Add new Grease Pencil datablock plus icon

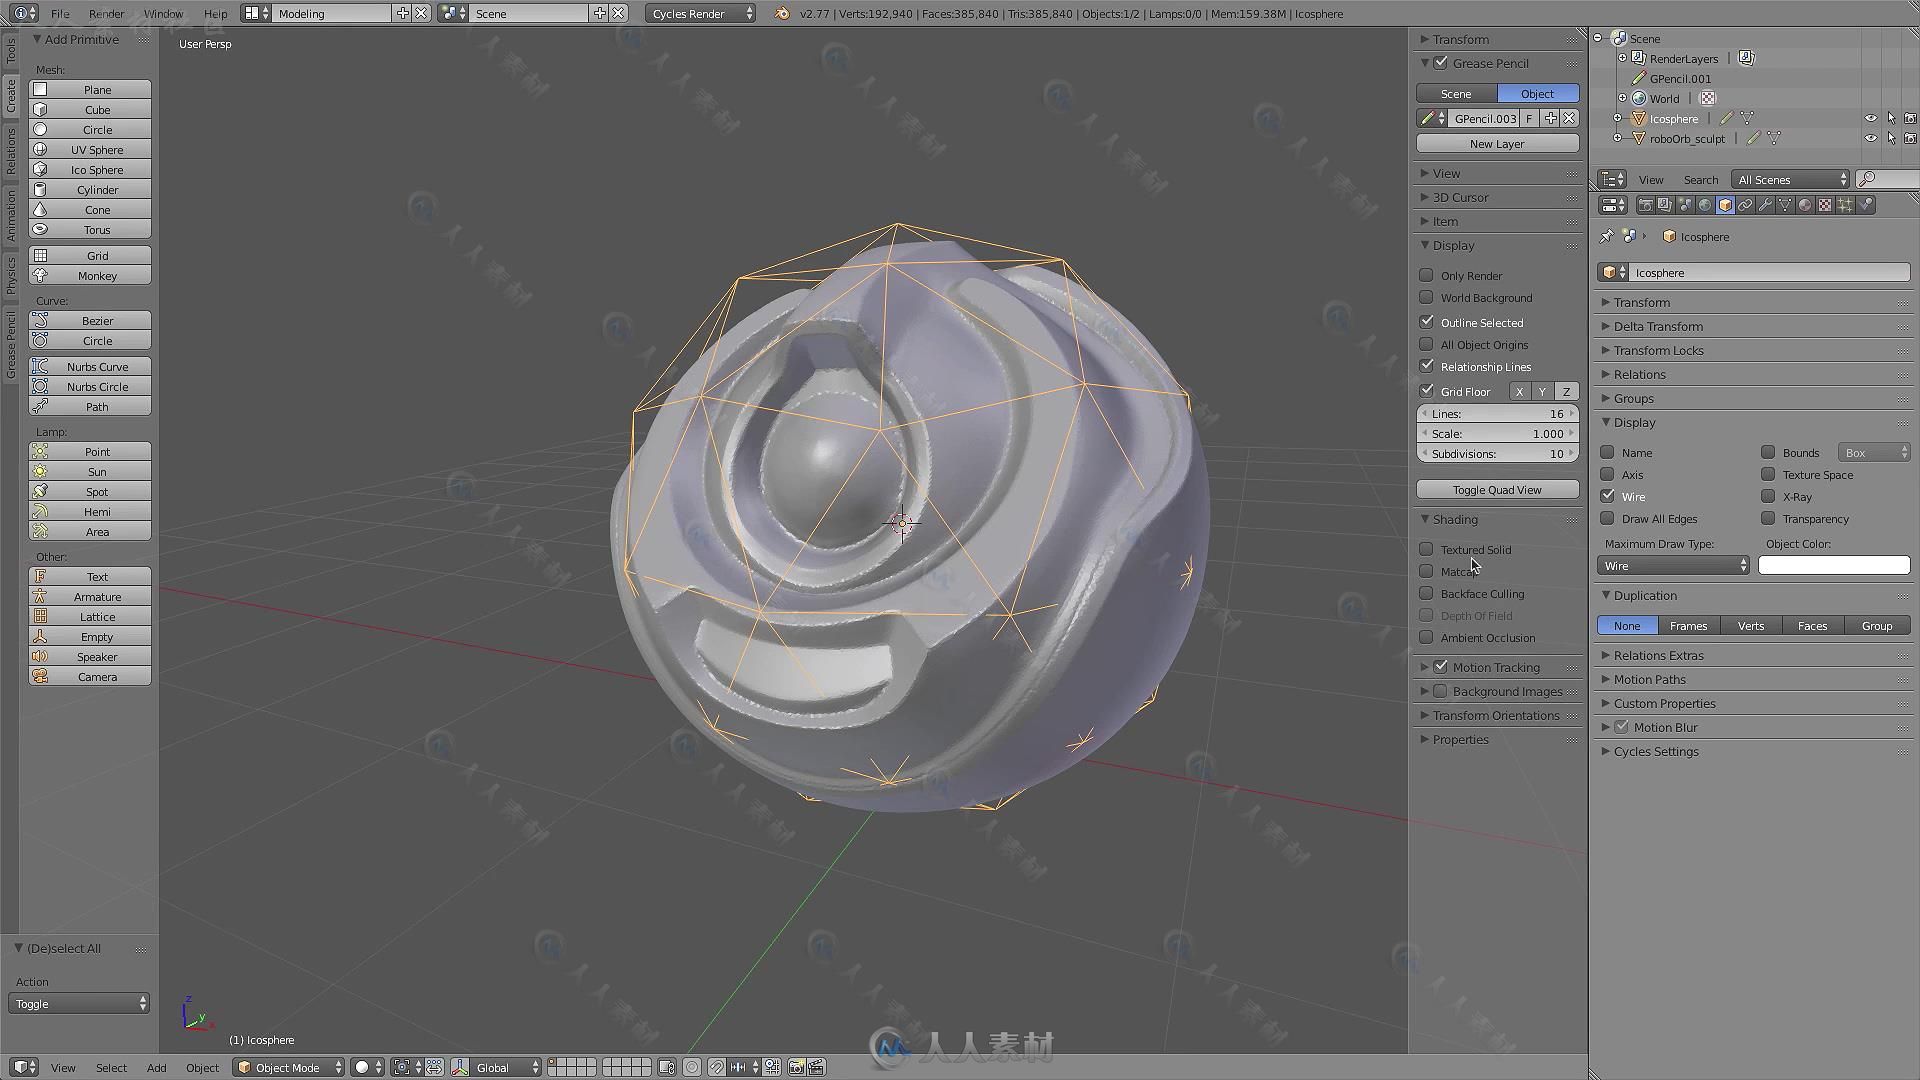(1550, 118)
